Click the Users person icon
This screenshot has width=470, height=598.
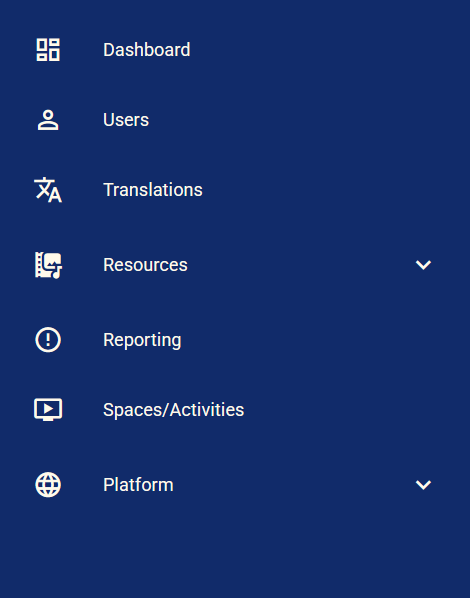click(x=48, y=120)
